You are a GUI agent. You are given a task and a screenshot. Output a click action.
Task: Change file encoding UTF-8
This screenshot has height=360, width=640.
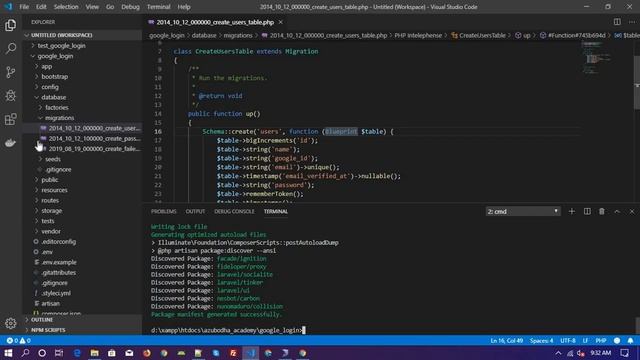click(568, 340)
